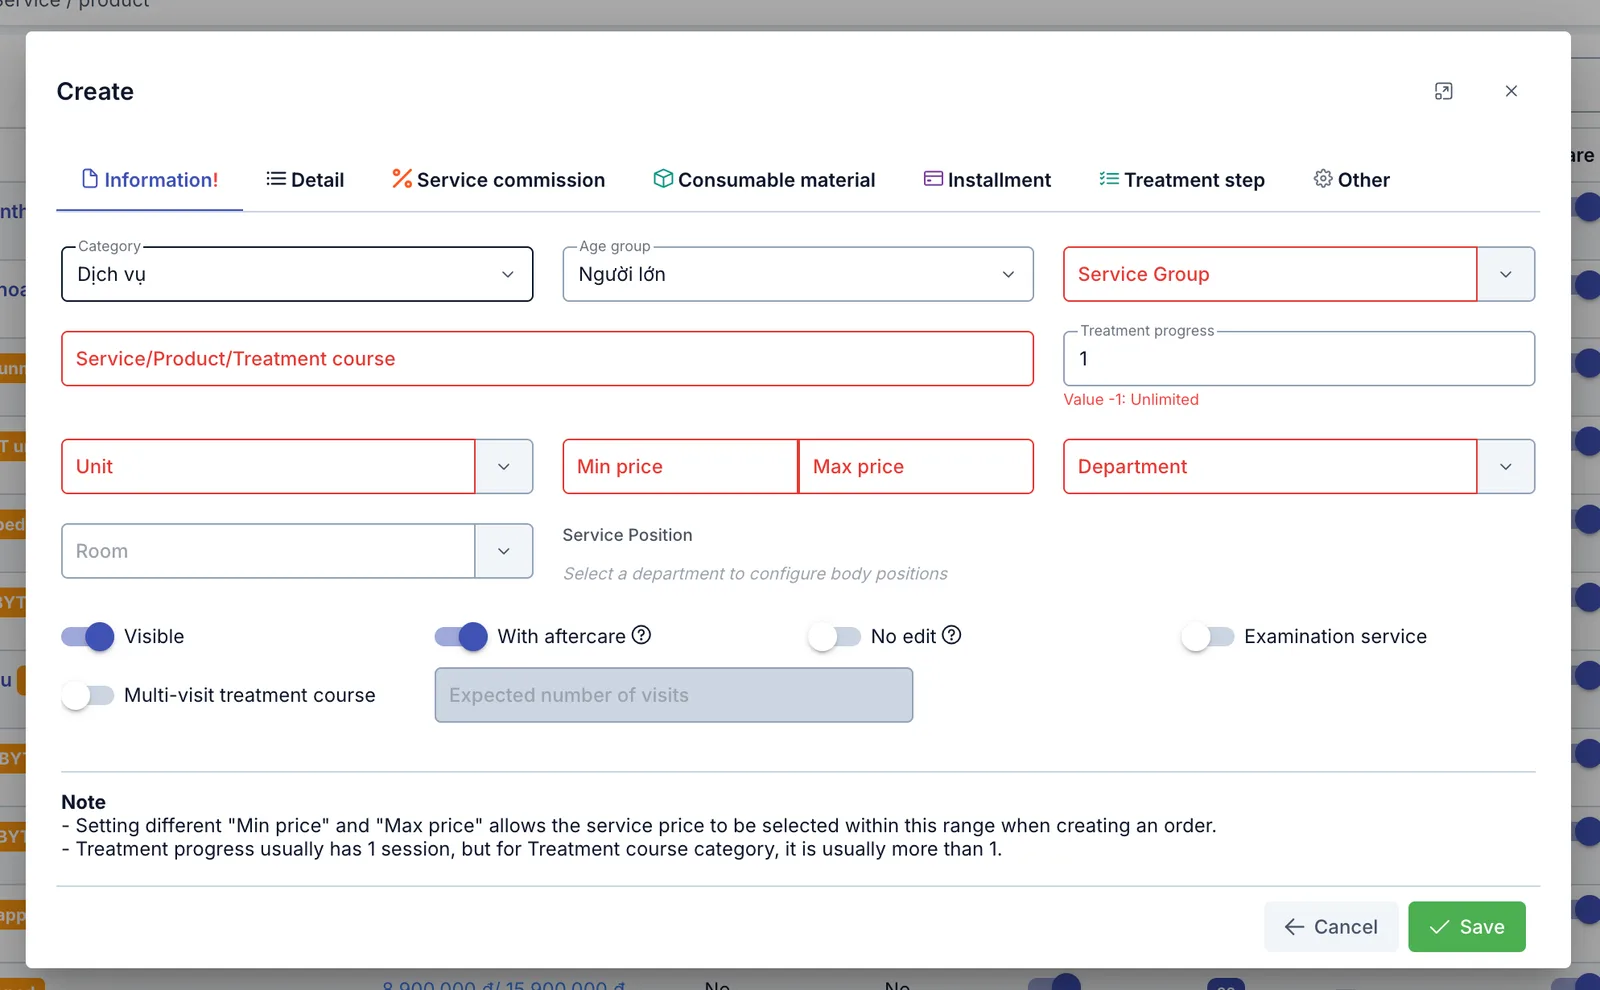Open the Service commission tab

pyautogui.click(x=498, y=180)
